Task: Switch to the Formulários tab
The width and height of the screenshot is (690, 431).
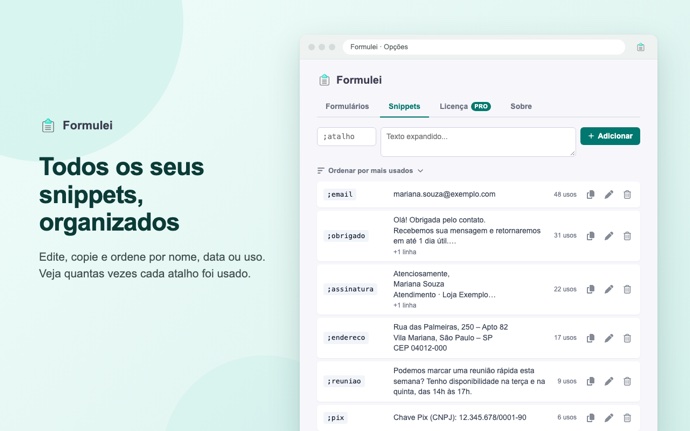Action: pos(347,107)
